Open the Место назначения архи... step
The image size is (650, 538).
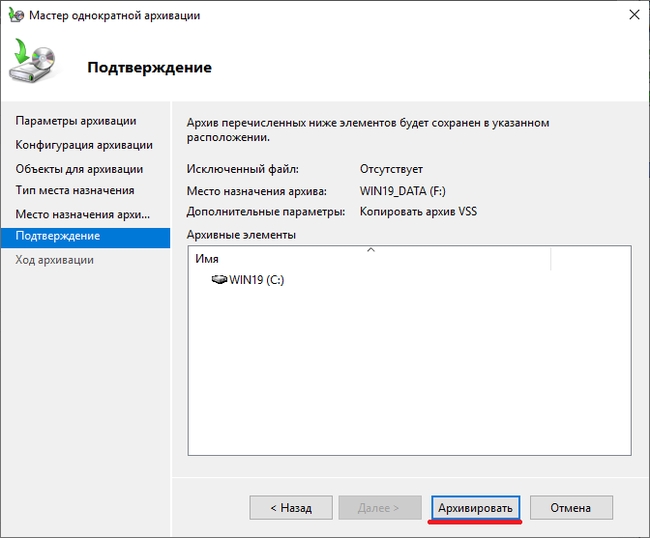pyautogui.click(x=82, y=214)
